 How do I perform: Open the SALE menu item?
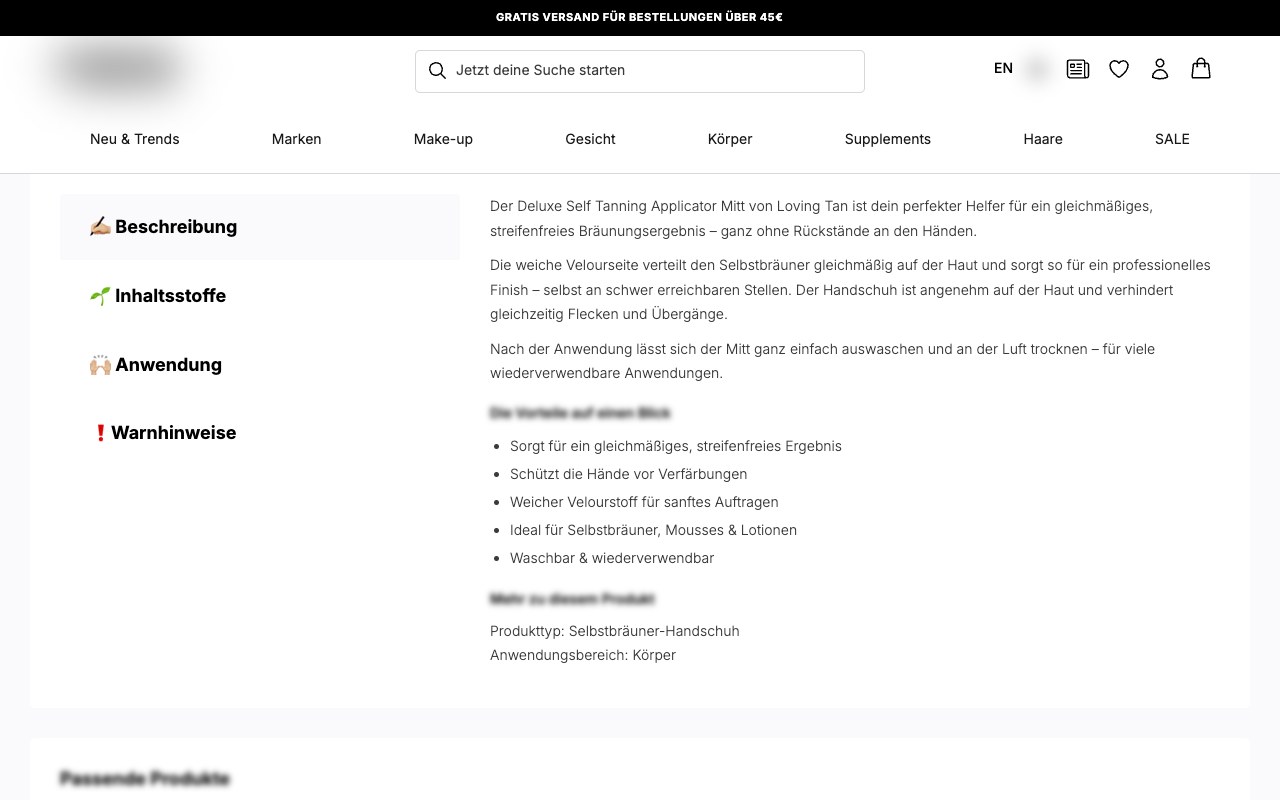(1172, 139)
